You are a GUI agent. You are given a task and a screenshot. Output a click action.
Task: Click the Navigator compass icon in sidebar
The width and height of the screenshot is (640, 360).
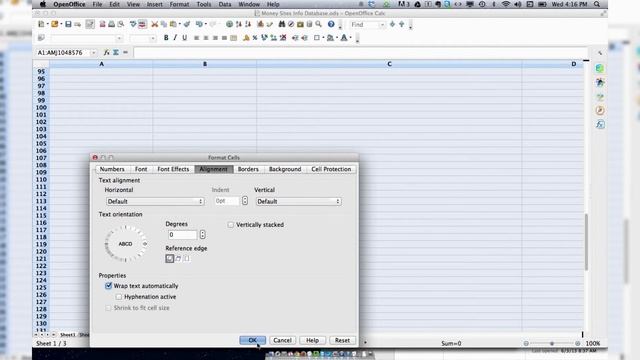600,110
